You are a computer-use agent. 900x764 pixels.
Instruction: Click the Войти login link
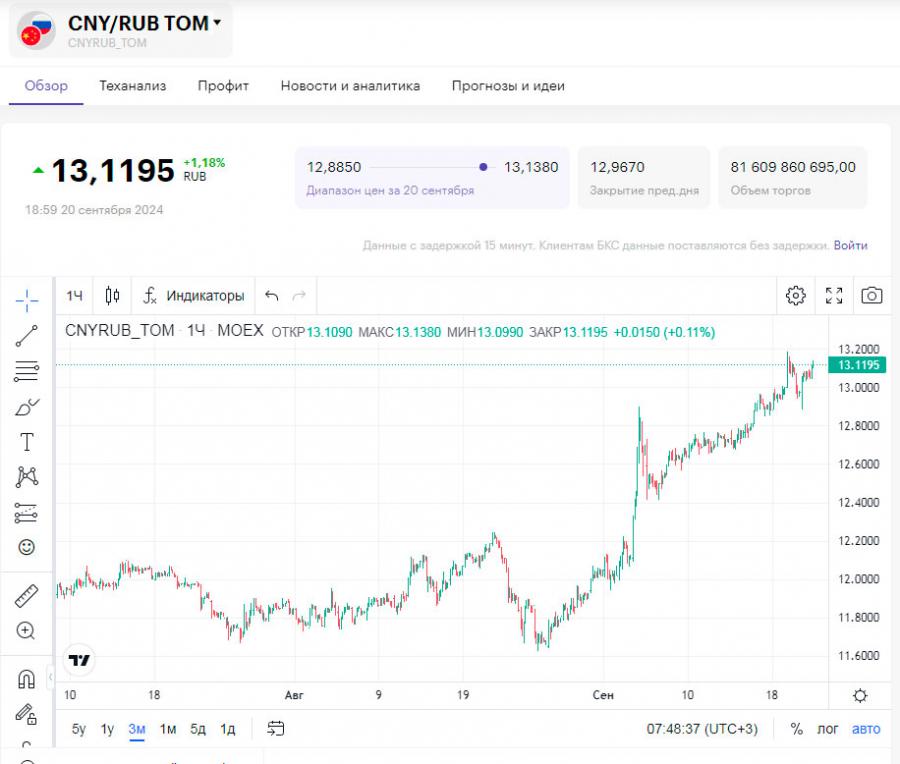coord(850,245)
